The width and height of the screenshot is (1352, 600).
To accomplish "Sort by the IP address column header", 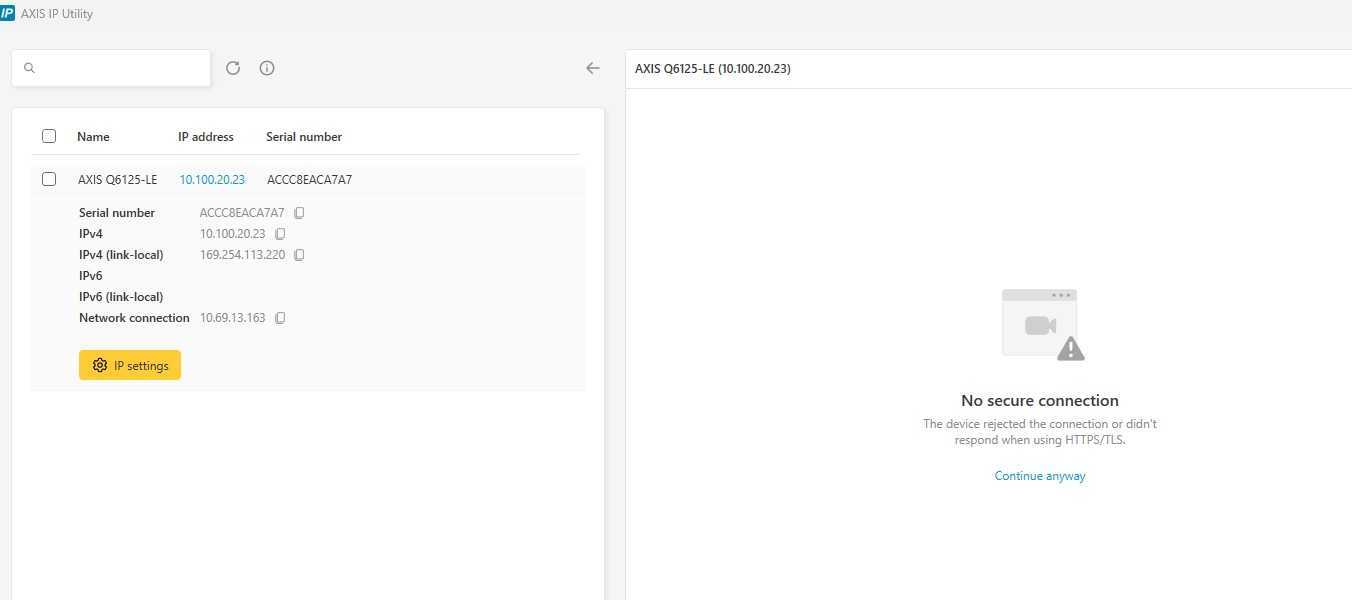I will [x=205, y=137].
